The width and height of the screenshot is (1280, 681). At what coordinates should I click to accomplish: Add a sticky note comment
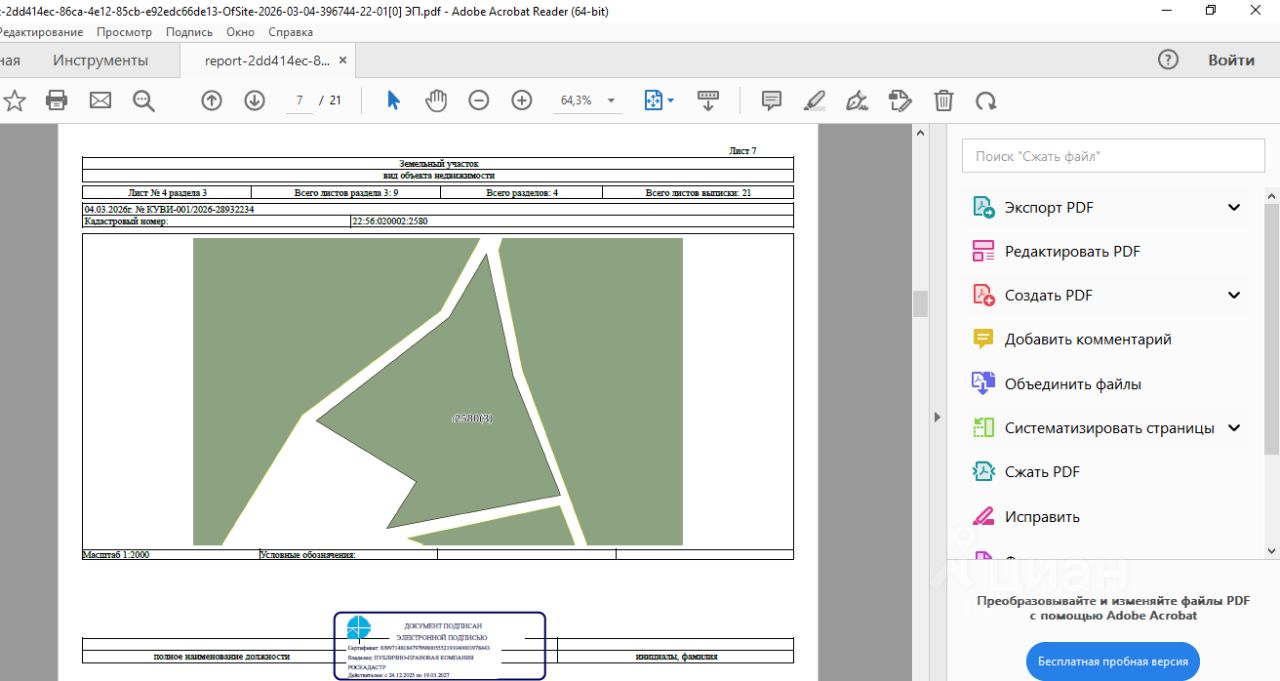[771, 100]
